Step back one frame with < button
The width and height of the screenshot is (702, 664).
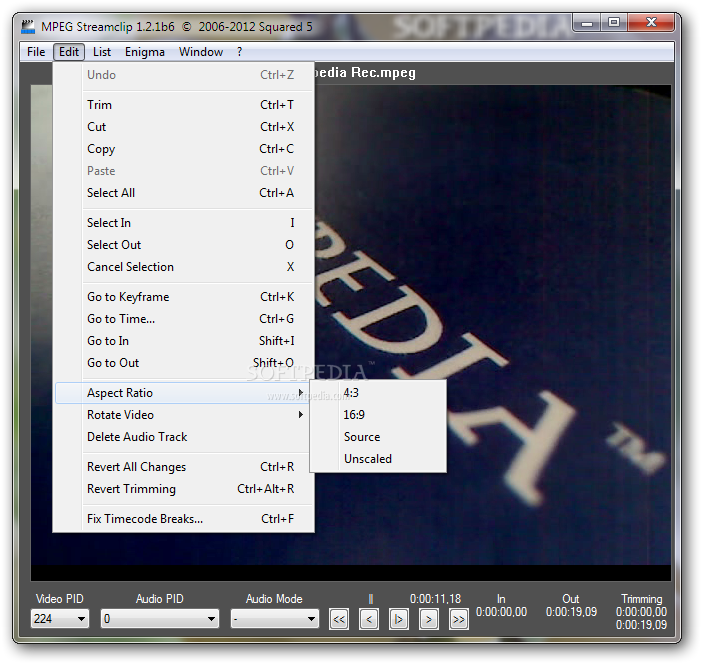(x=369, y=619)
